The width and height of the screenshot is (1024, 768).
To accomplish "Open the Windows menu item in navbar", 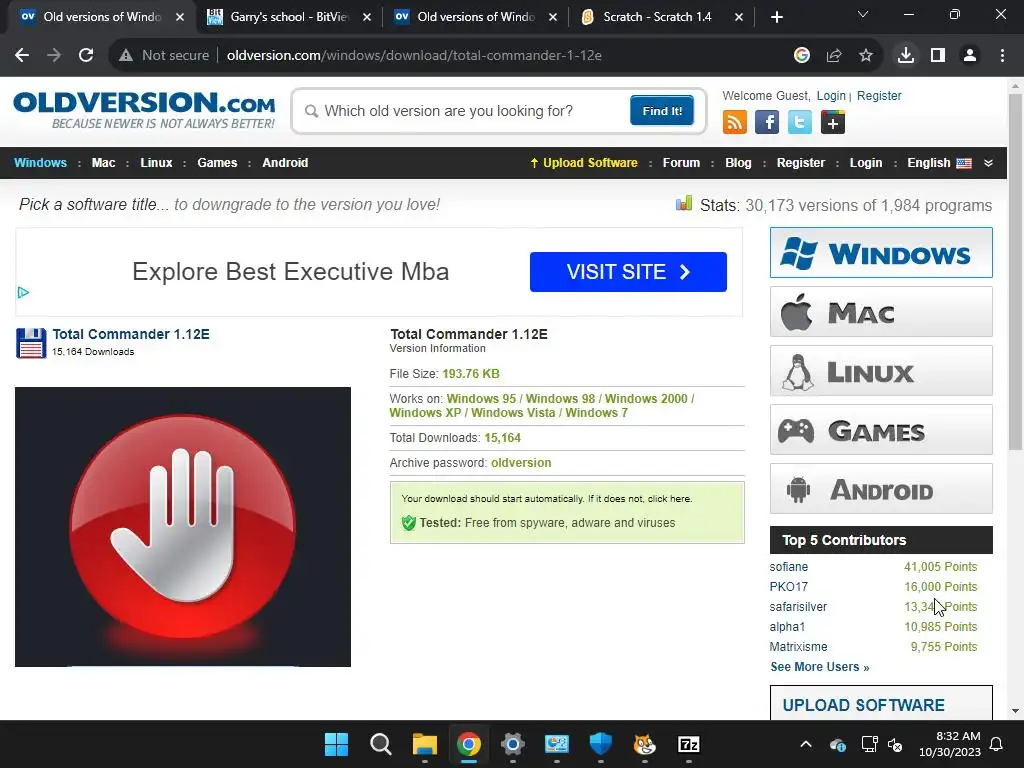I will [x=40, y=163].
